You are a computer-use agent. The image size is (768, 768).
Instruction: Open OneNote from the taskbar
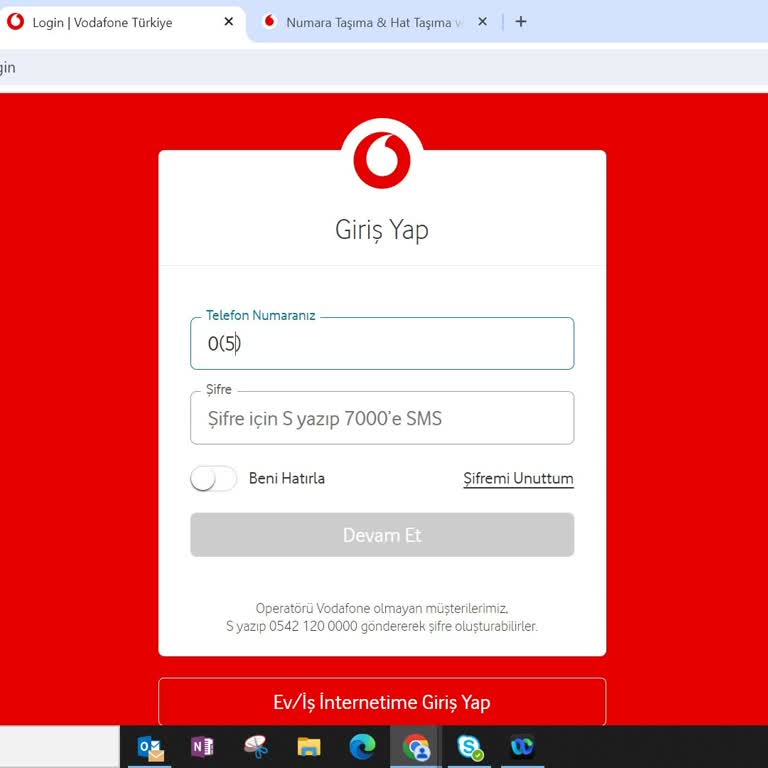coord(202,746)
